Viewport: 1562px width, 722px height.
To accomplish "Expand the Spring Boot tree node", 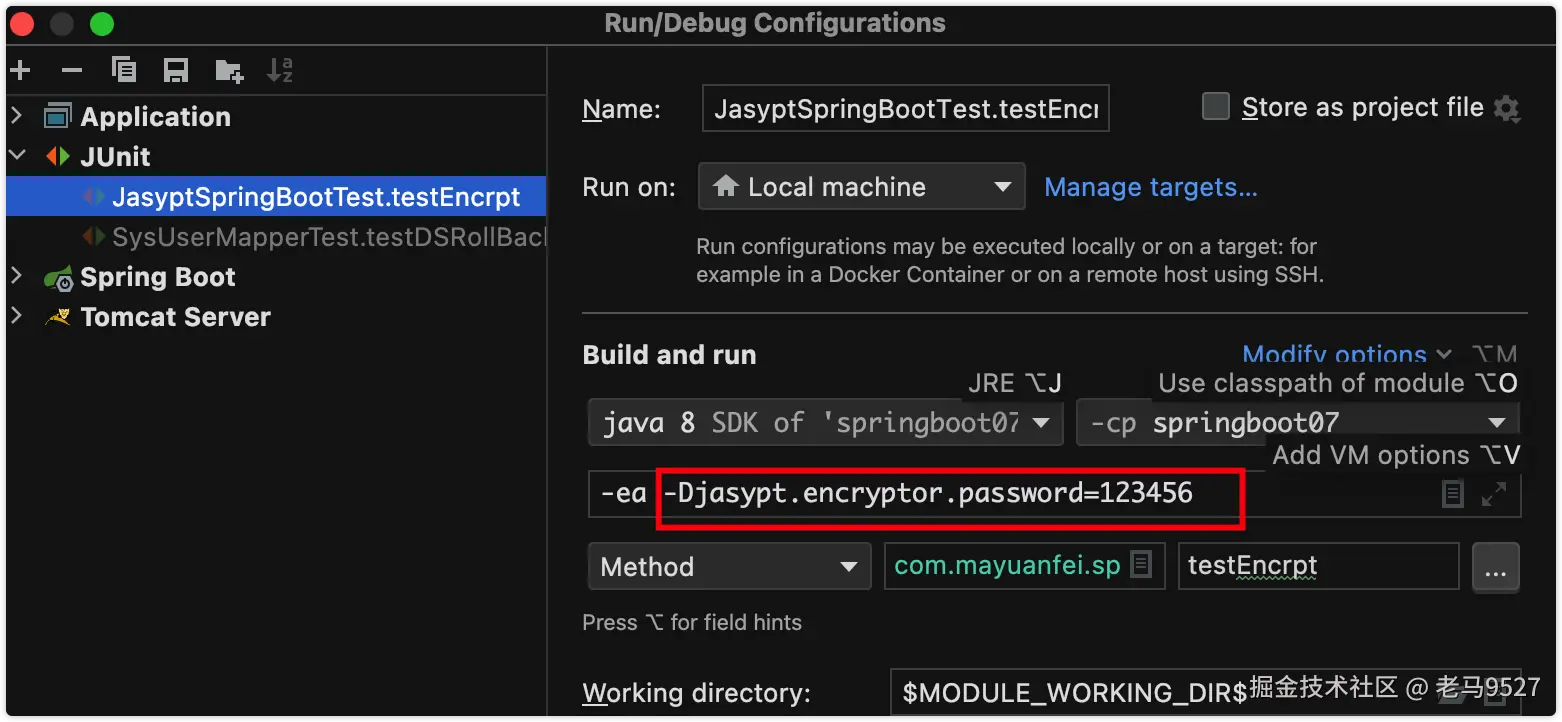I will click(x=16, y=276).
